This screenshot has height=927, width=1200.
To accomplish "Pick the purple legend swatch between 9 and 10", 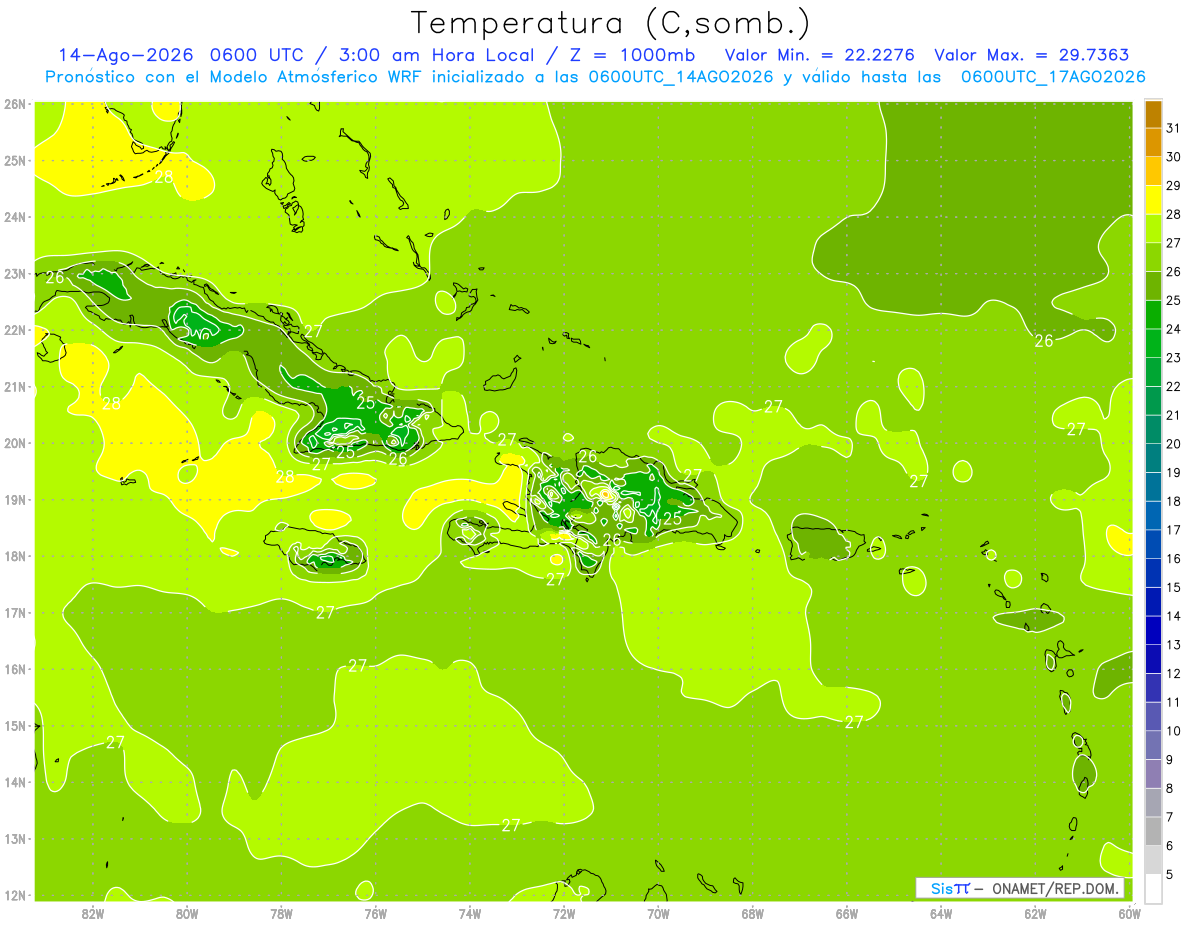I will [x=1153, y=745].
